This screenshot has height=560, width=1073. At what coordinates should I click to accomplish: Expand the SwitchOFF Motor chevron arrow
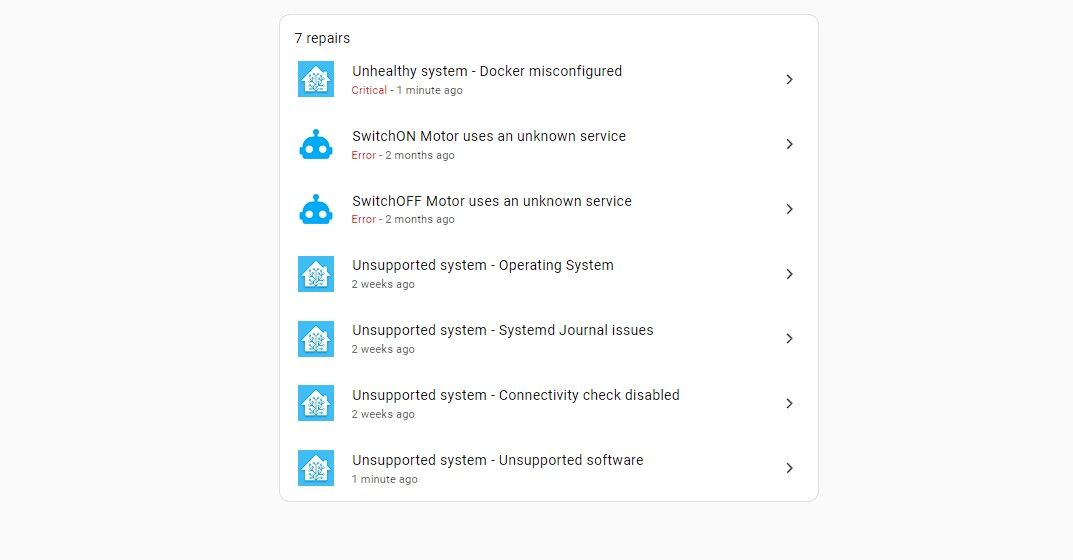[x=789, y=209]
